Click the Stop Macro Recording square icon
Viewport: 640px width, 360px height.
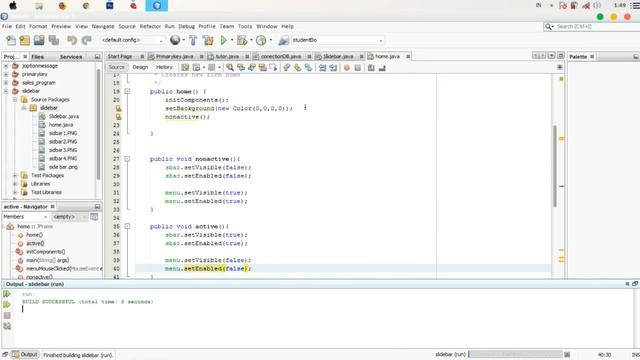click(x=358, y=68)
